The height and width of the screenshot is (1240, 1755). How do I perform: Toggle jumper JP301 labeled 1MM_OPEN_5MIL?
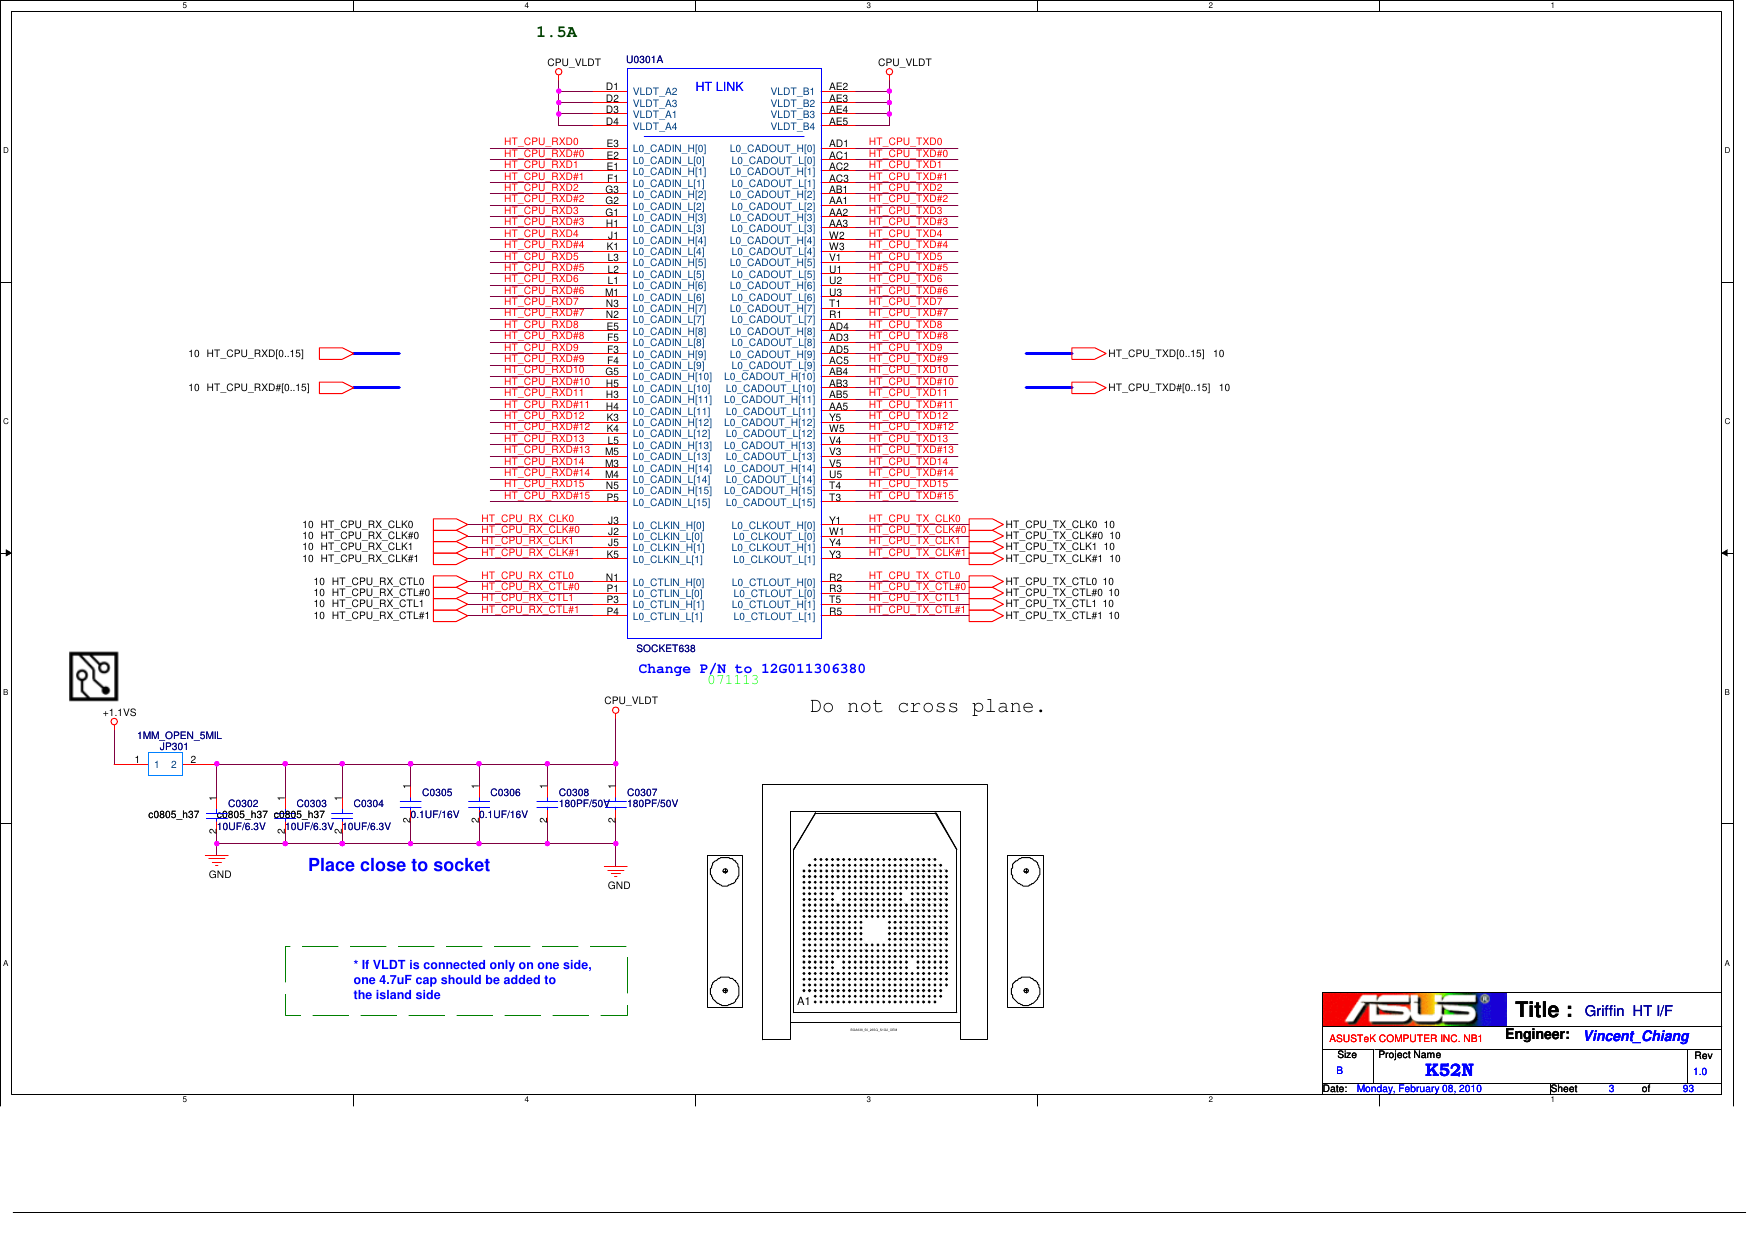tap(166, 765)
